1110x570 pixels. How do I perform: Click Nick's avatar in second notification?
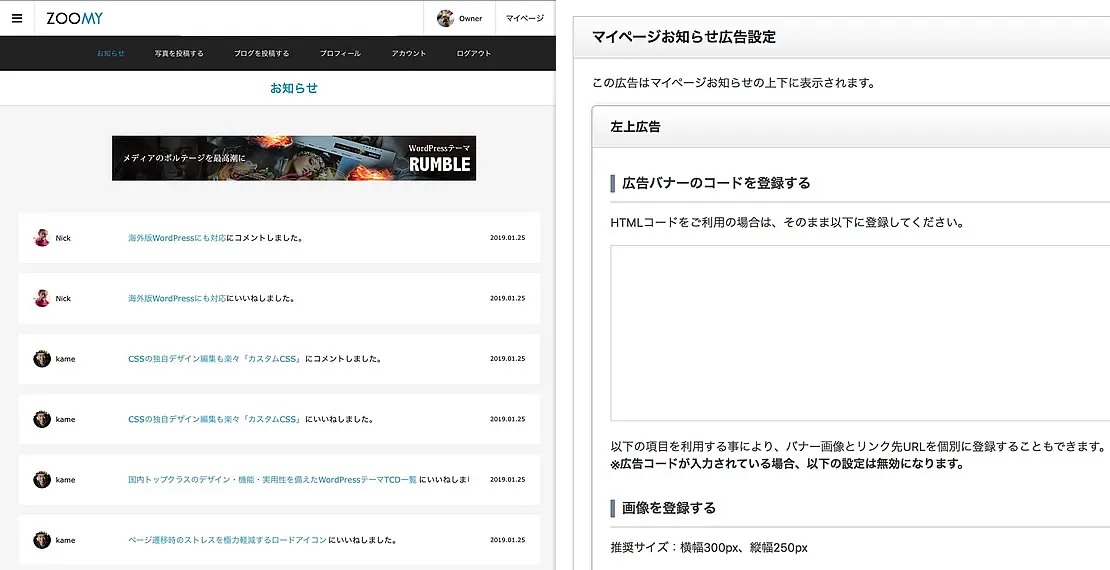pos(42,298)
